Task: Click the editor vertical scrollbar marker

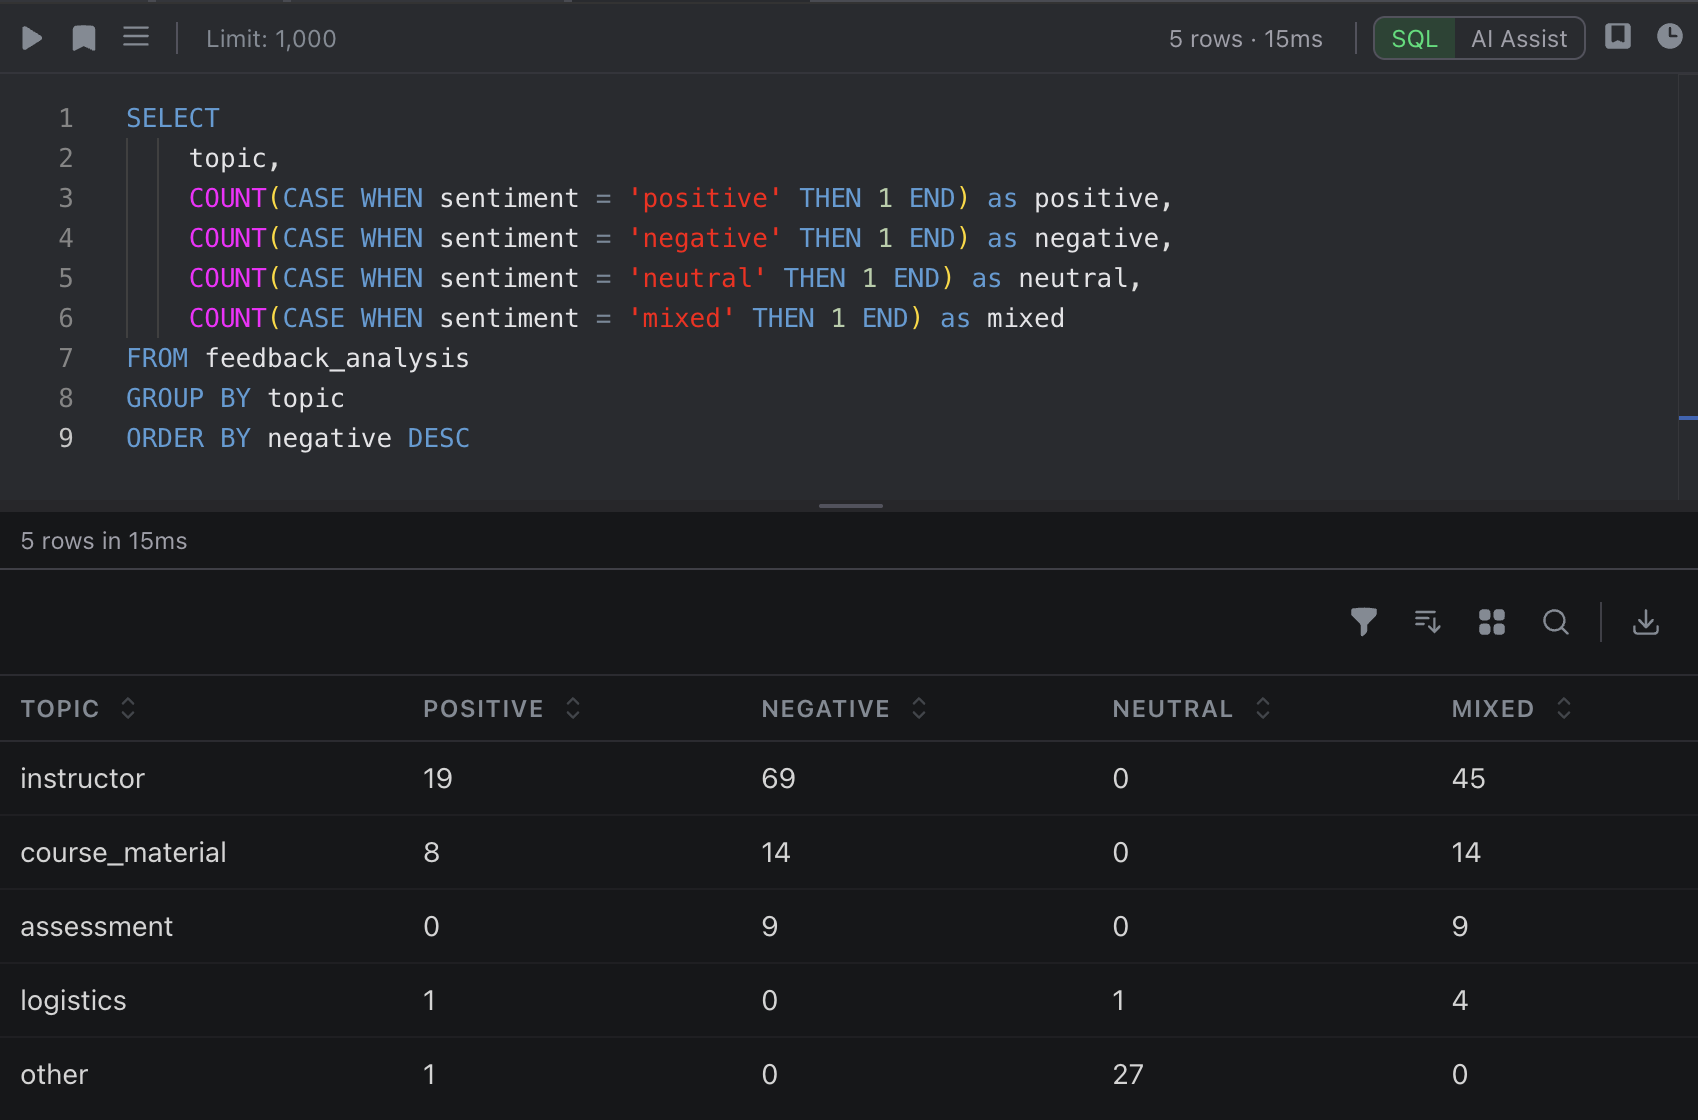Action: (1688, 417)
